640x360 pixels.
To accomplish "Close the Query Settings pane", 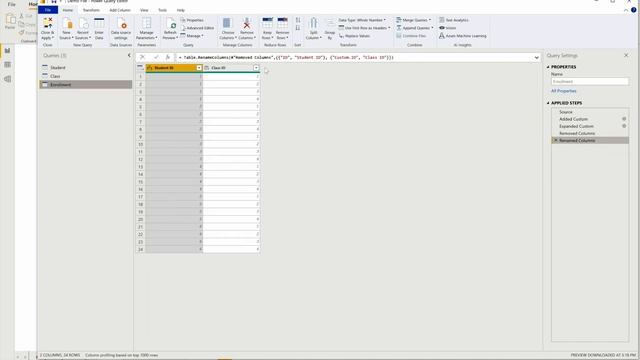I will pyautogui.click(x=626, y=55).
